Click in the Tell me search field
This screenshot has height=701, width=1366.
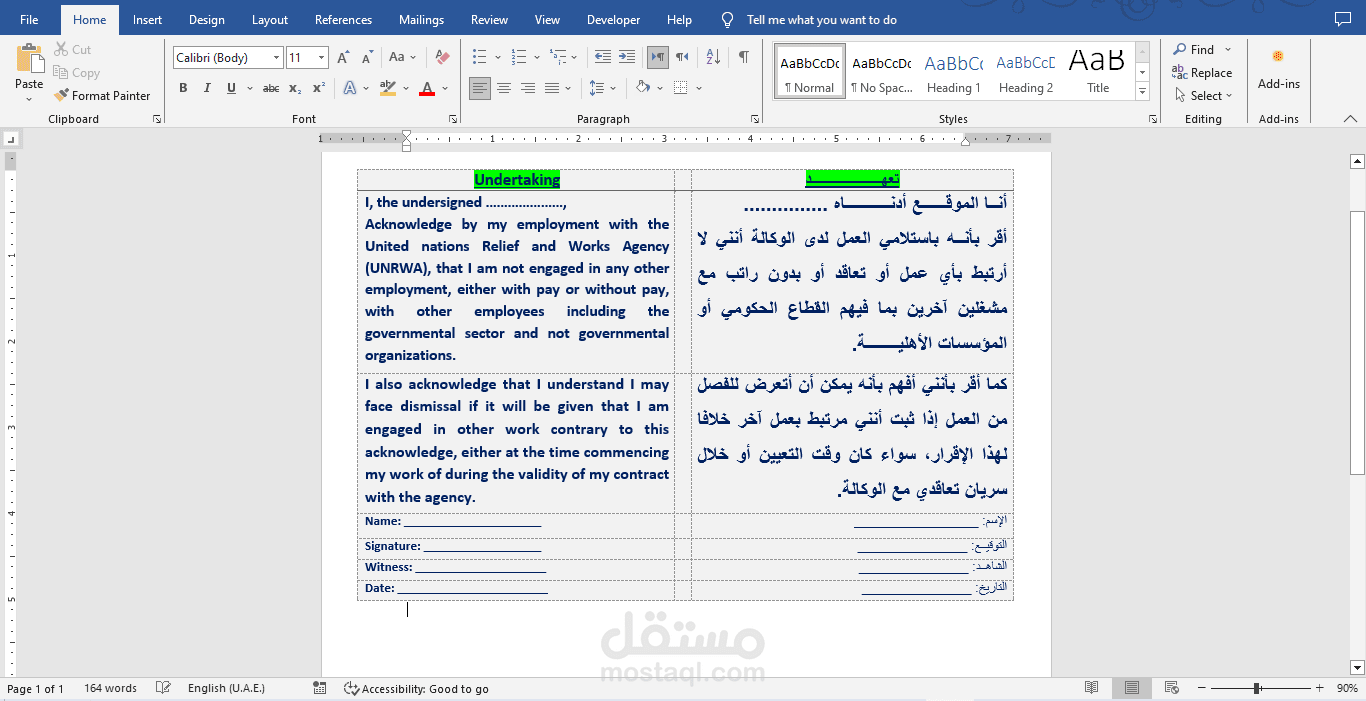point(821,20)
